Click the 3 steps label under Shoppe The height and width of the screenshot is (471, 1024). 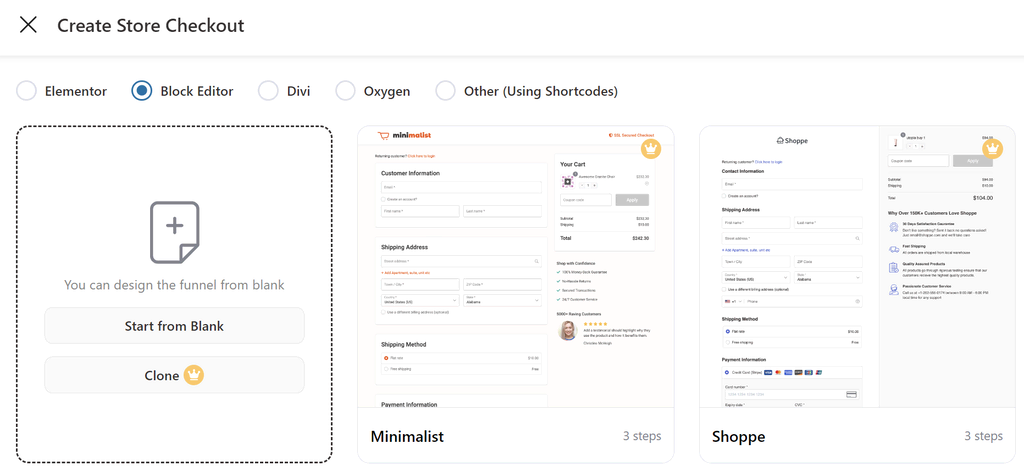[983, 436]
